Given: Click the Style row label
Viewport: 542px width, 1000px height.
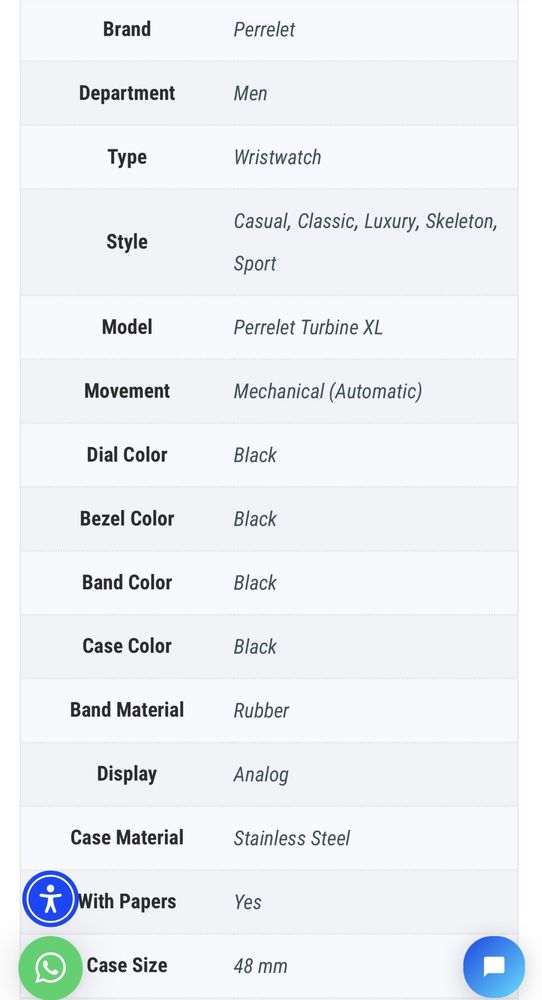Looking at the screenshot, I should tap(127, 242).
